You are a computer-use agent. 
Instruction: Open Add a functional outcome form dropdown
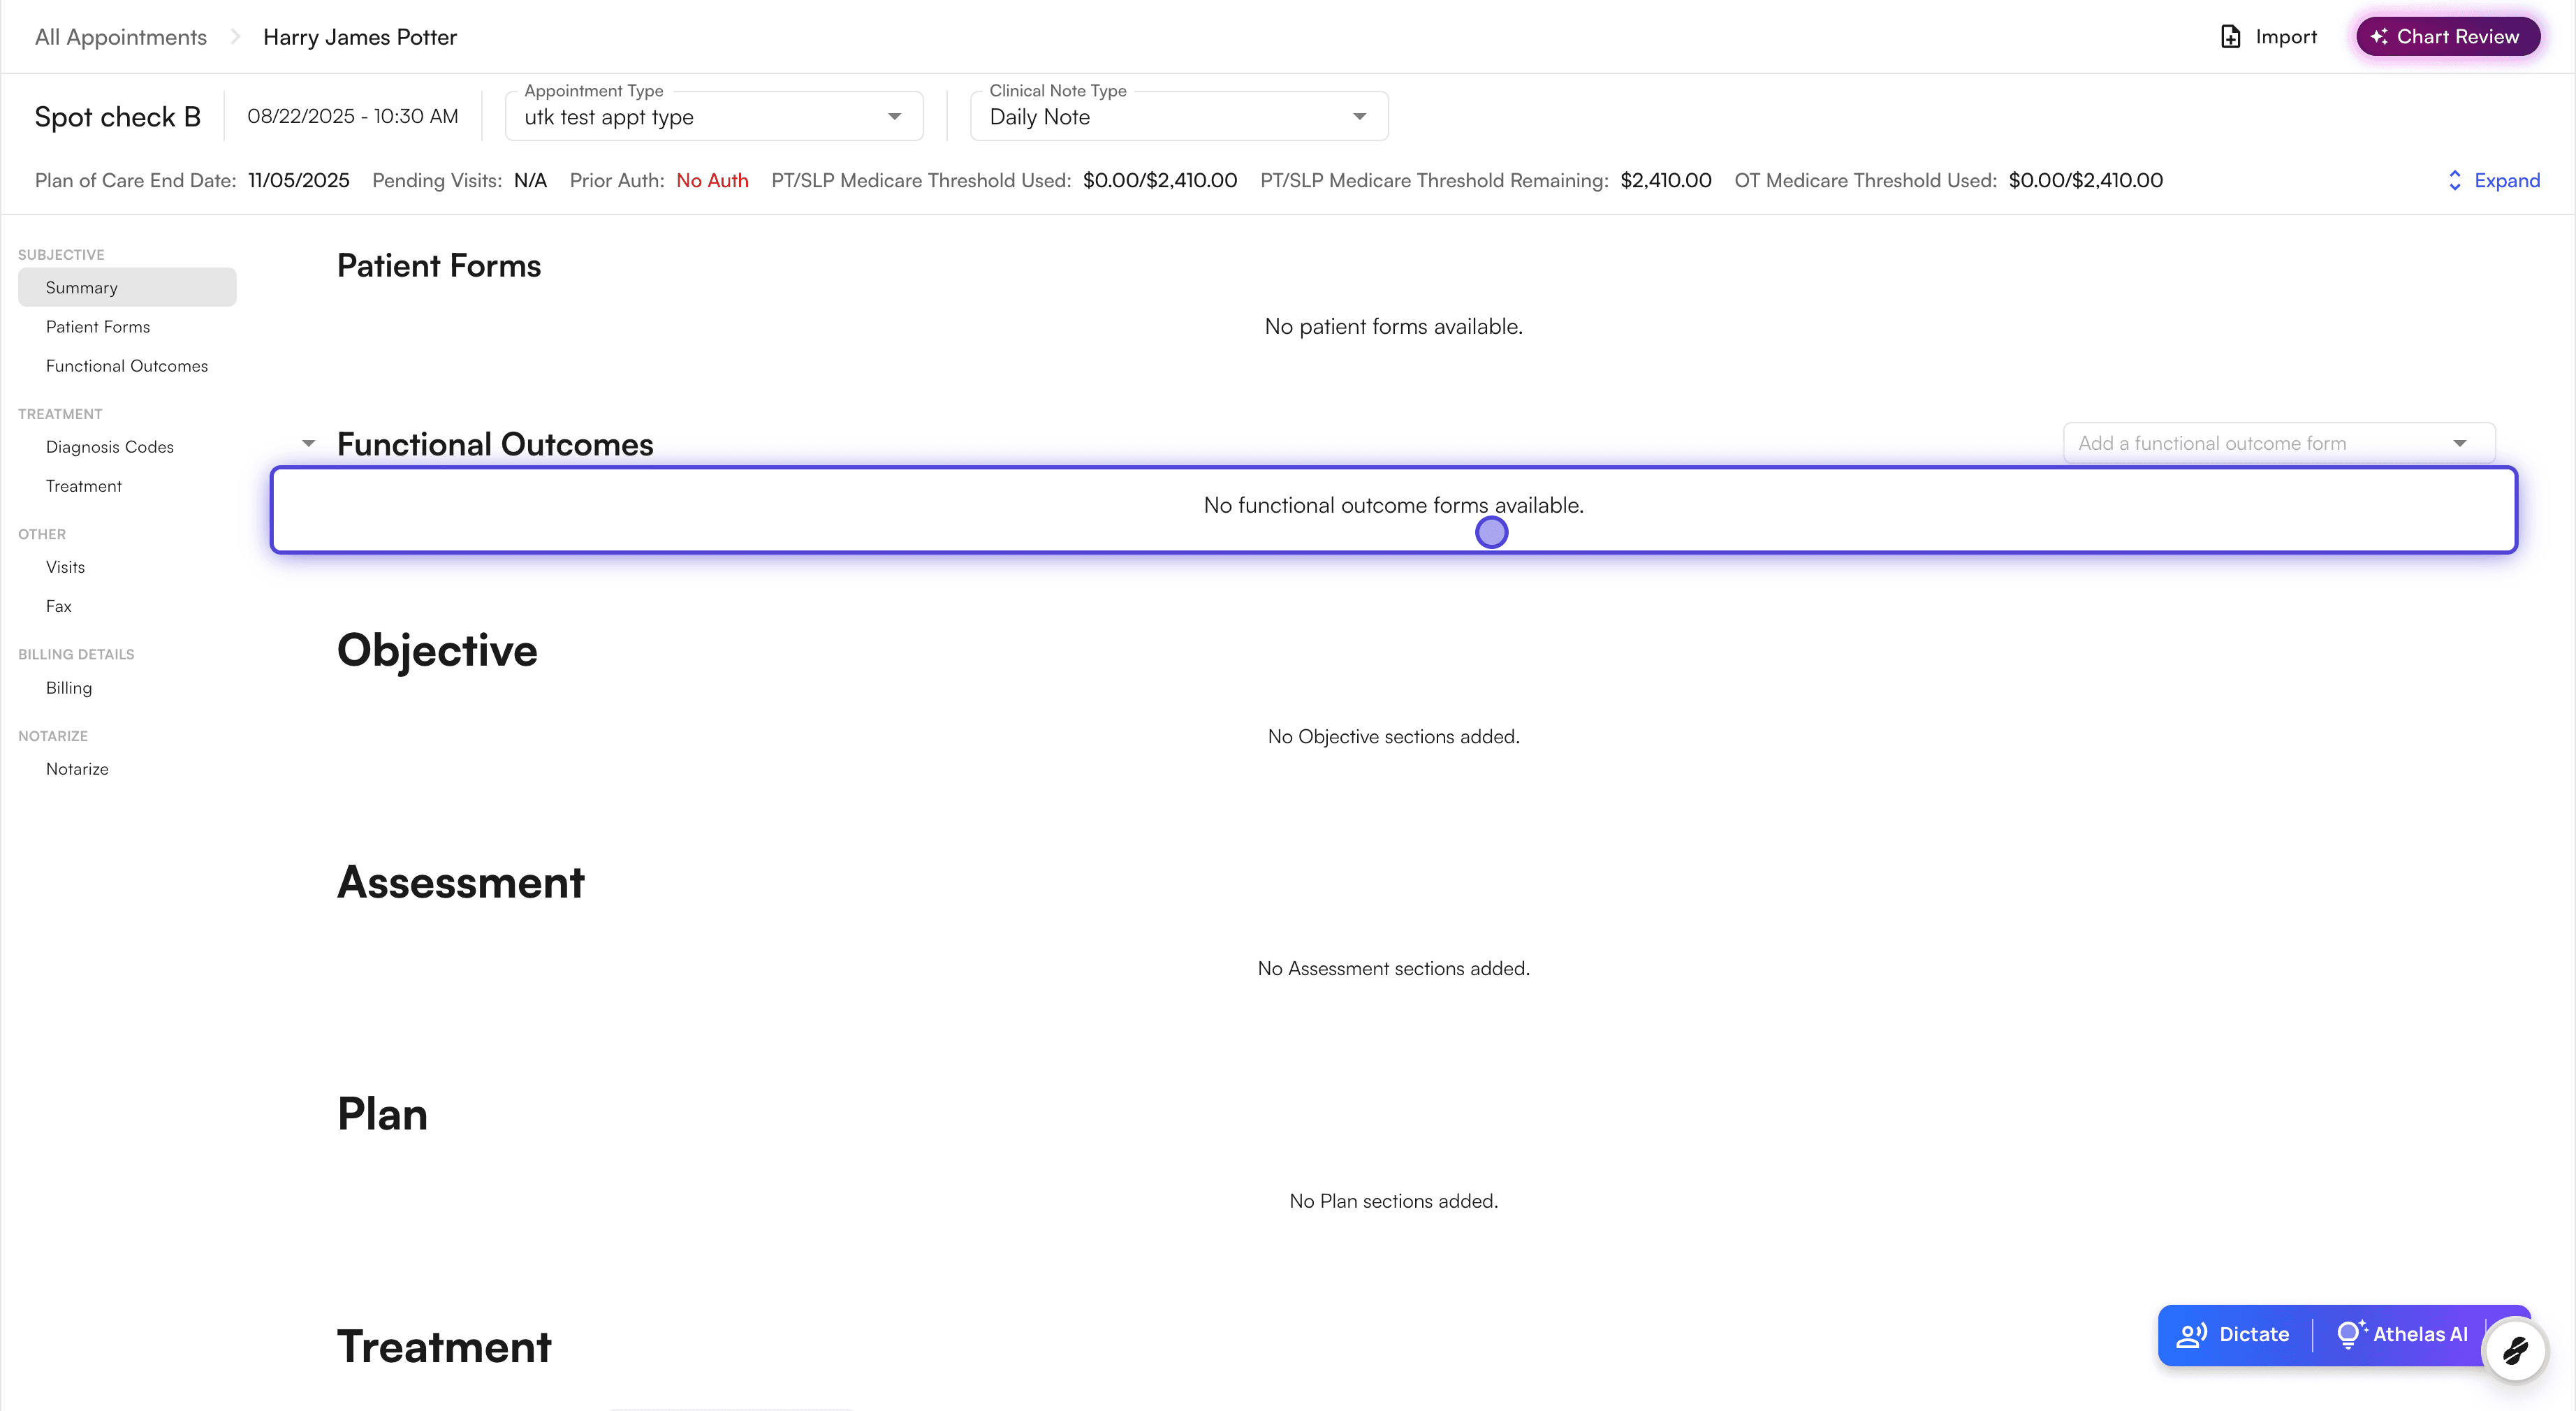tap(2278, 444)
